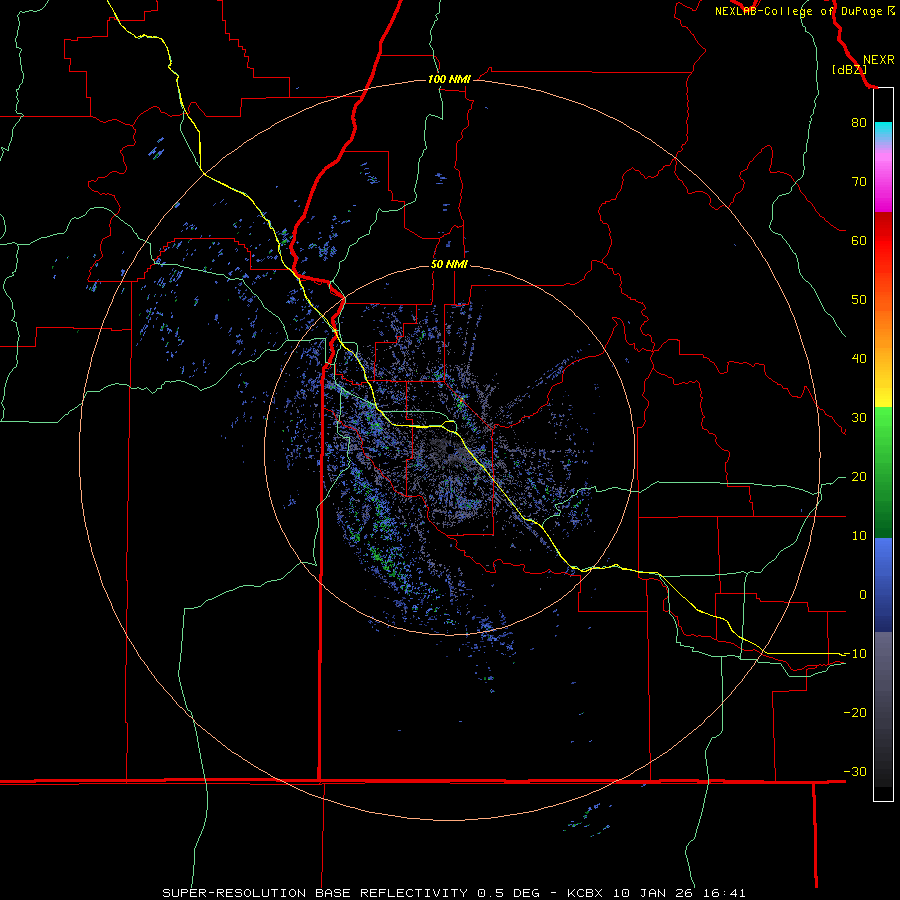This screenshot has width=900, height=900.
Task: Click the 60 dBZ scale value
Action: [x=859, y=240]
